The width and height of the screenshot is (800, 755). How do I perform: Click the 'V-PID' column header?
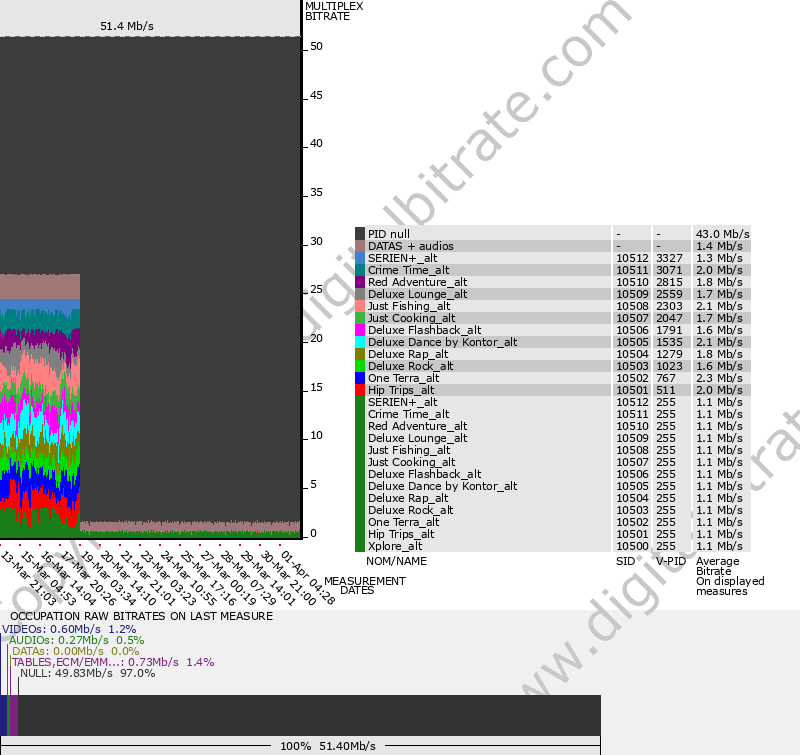671,561
